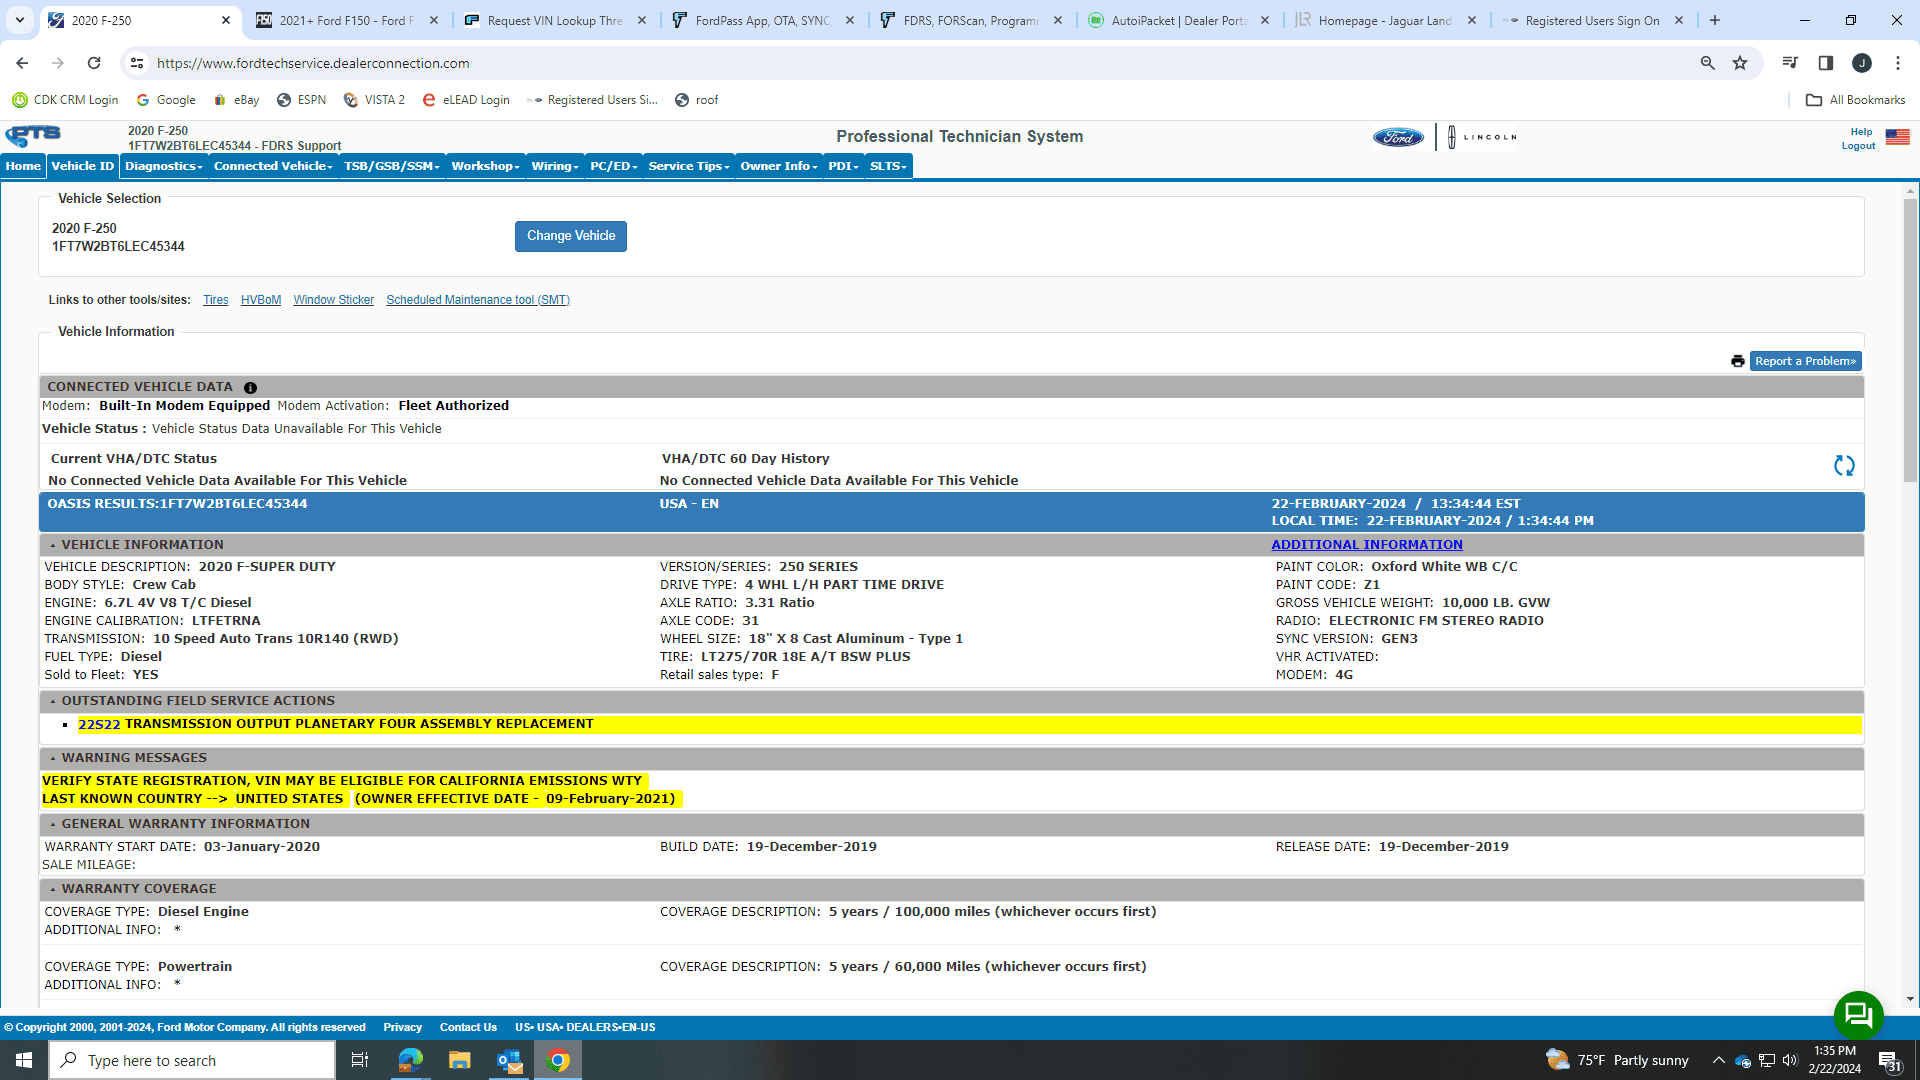Click the Lincoln logo
This screenshot has height=1080, width=1920.
[1483, 137]
